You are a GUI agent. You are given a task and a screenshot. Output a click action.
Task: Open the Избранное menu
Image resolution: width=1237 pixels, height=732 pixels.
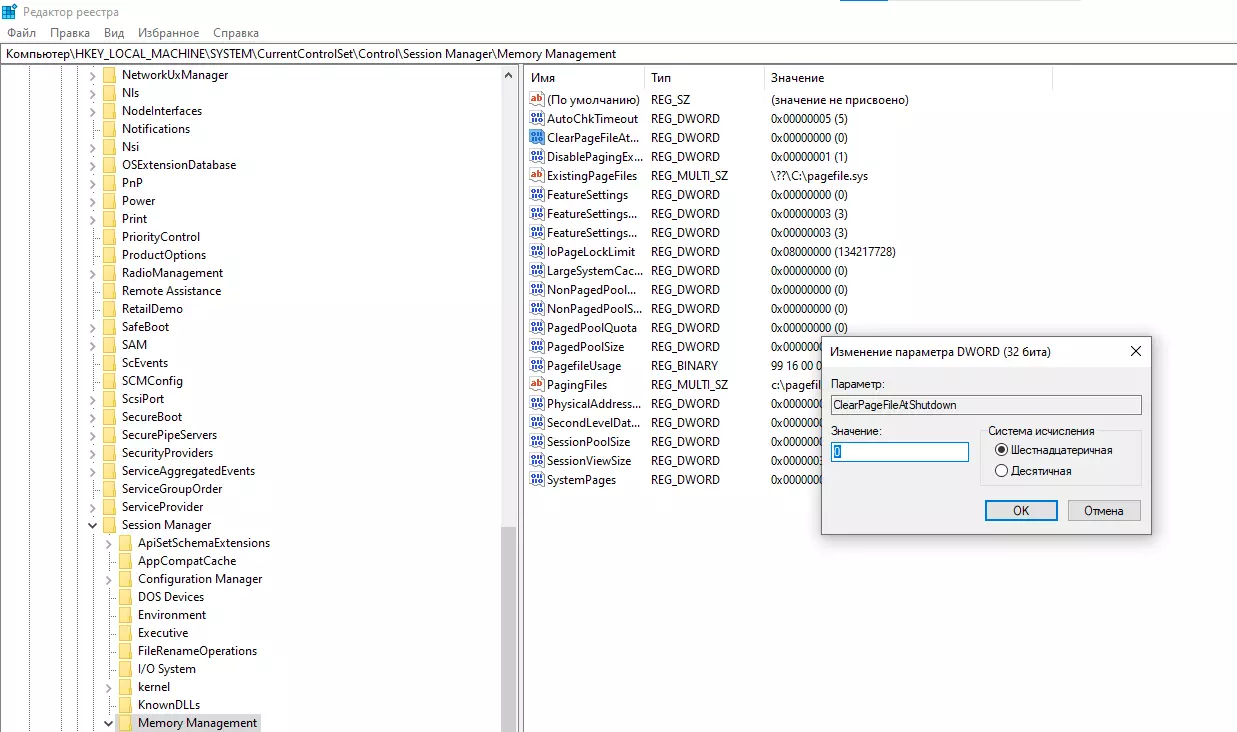[169, 33]
